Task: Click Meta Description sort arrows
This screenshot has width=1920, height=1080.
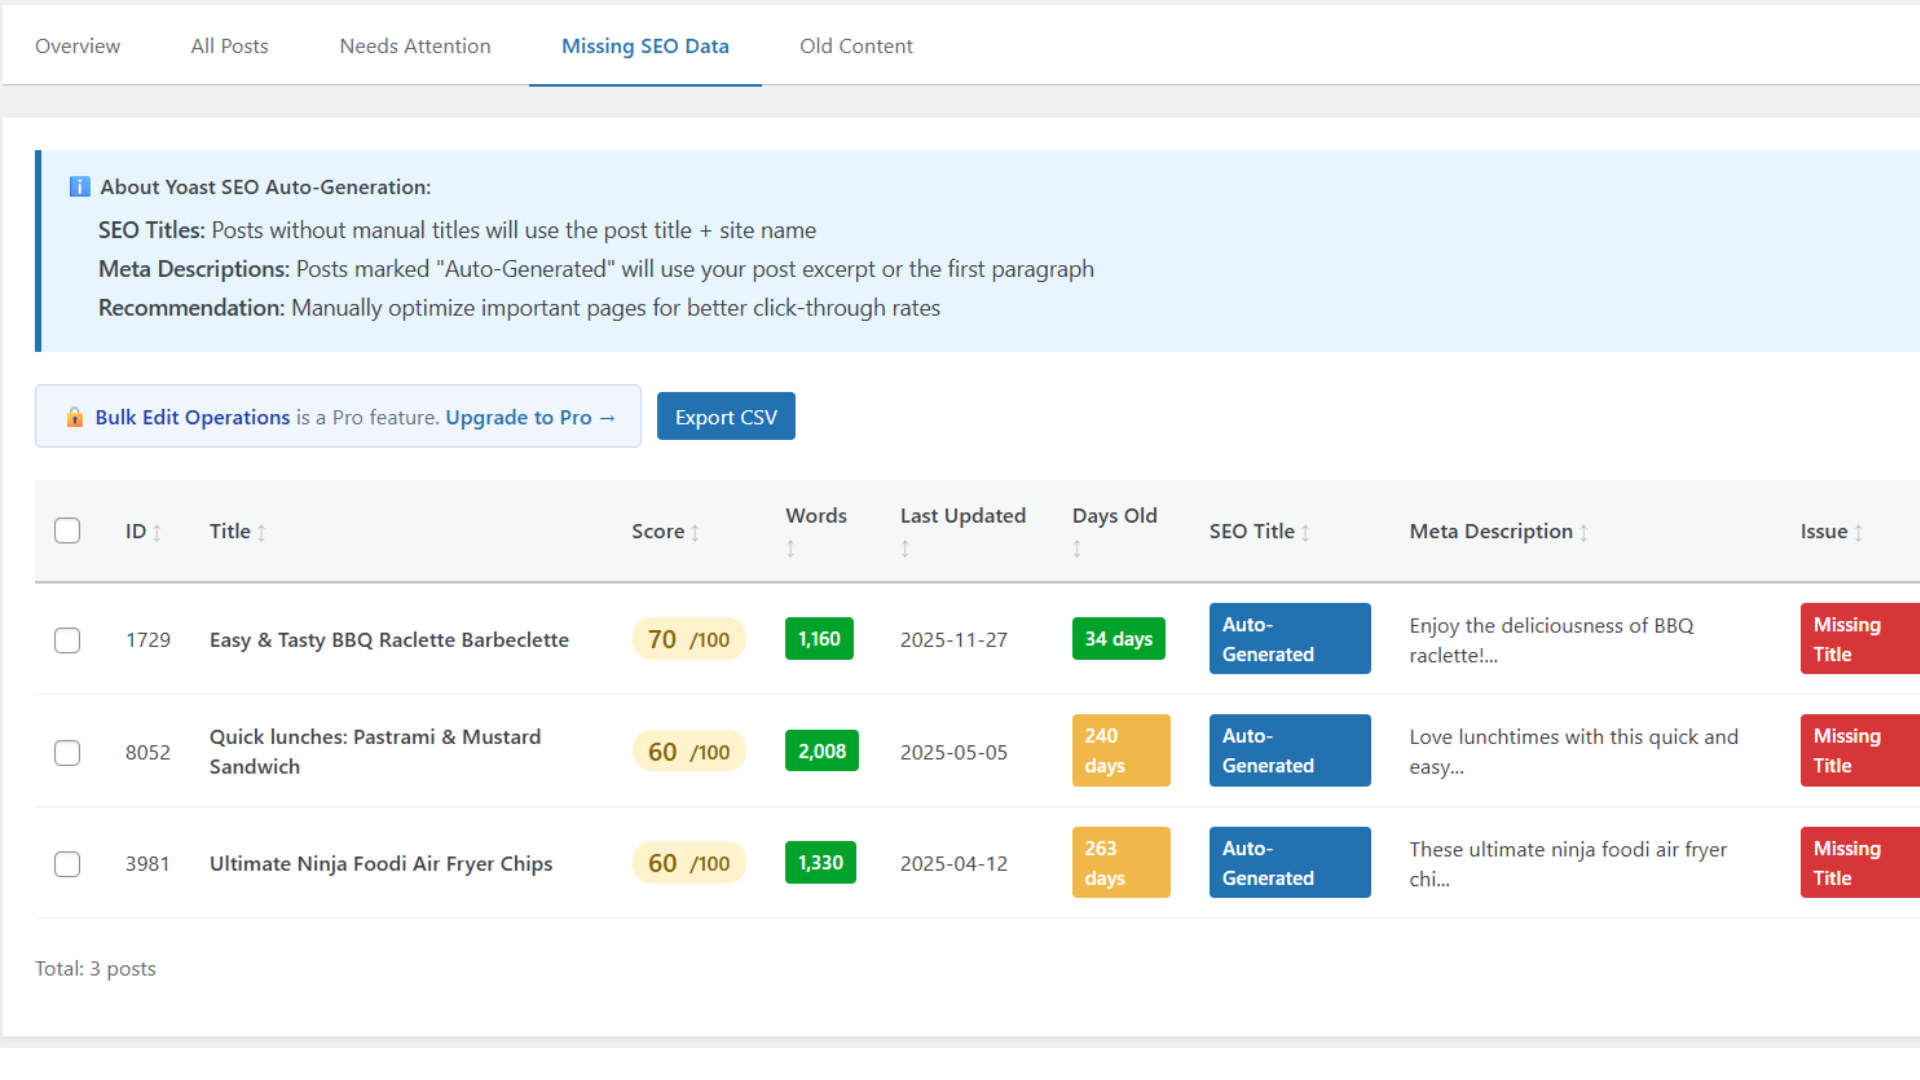Action: pyautogui.click(x=1583, y=533)
